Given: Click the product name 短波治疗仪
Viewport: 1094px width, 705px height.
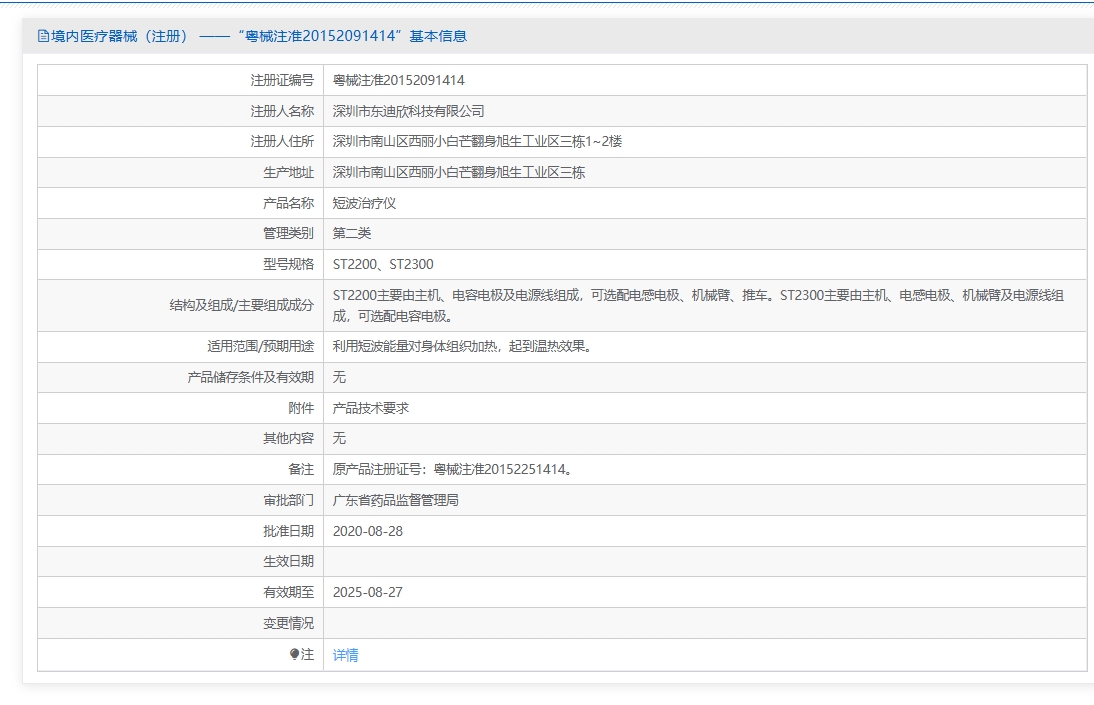Looking at the screenshot, I should coord(364,203).
